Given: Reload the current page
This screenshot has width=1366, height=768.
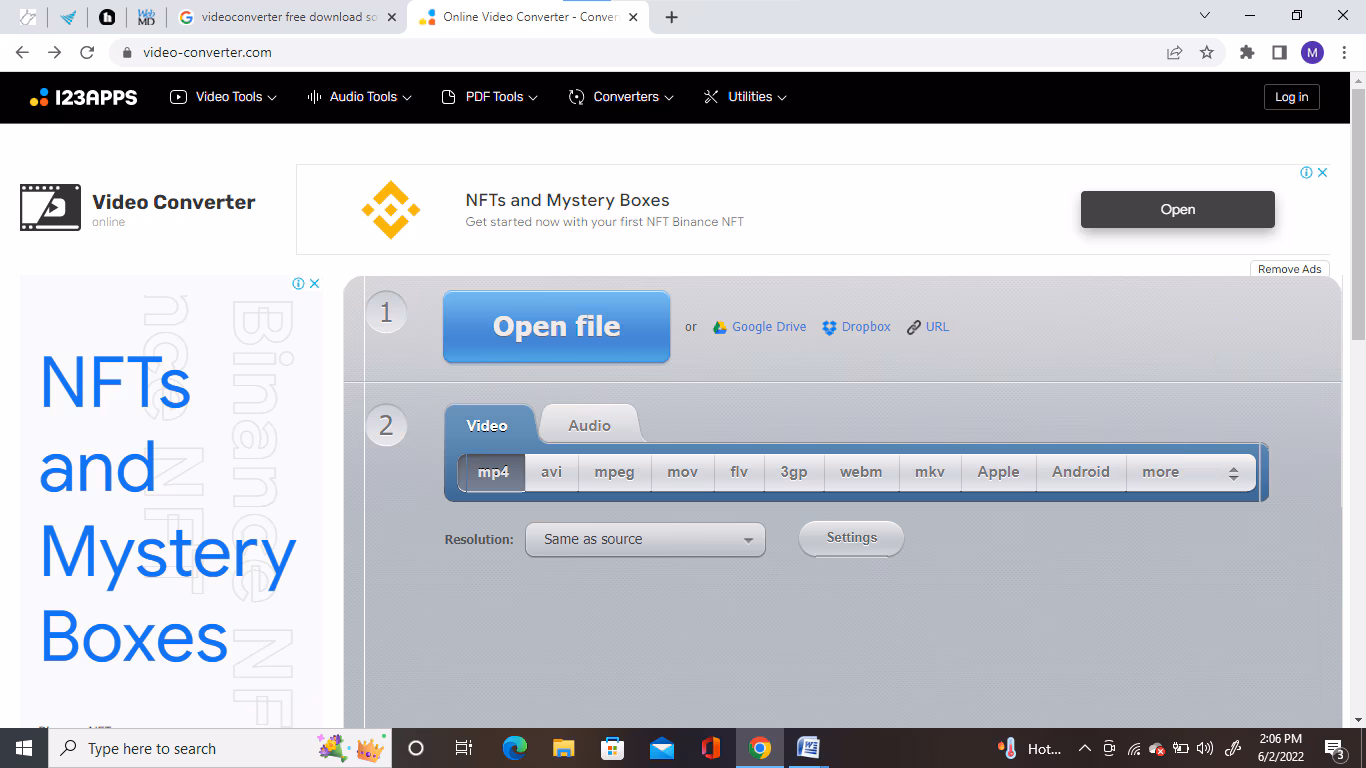Looking at the screenshot, I should (87, 52).
